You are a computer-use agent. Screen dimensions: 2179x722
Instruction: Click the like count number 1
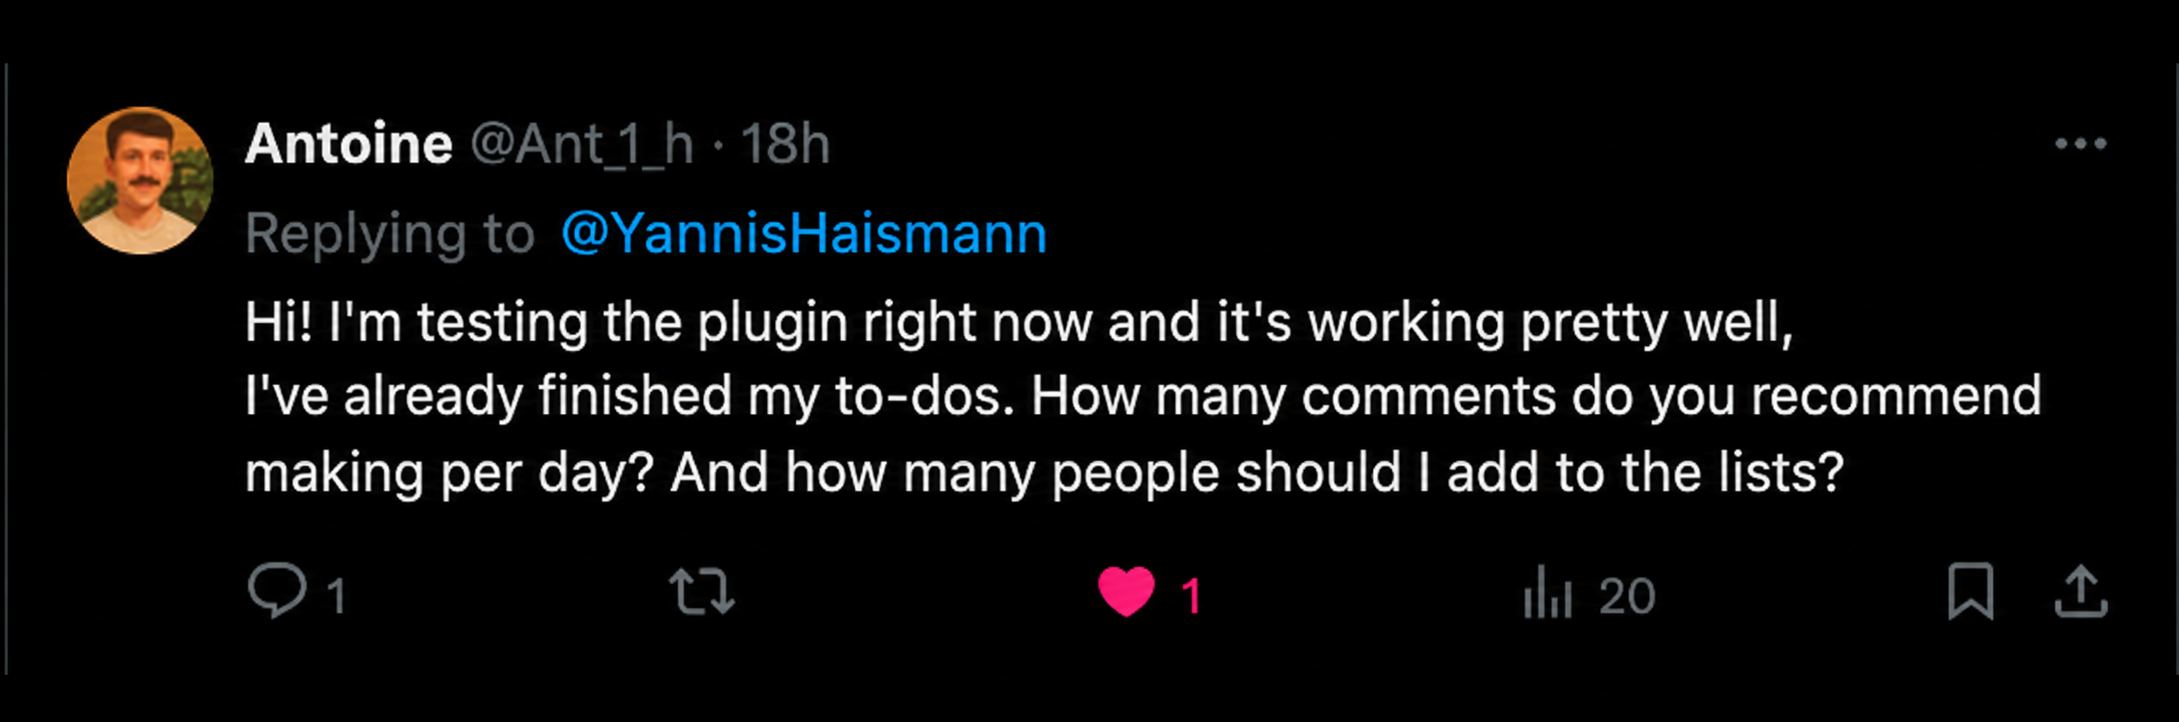click(1190, 597)
